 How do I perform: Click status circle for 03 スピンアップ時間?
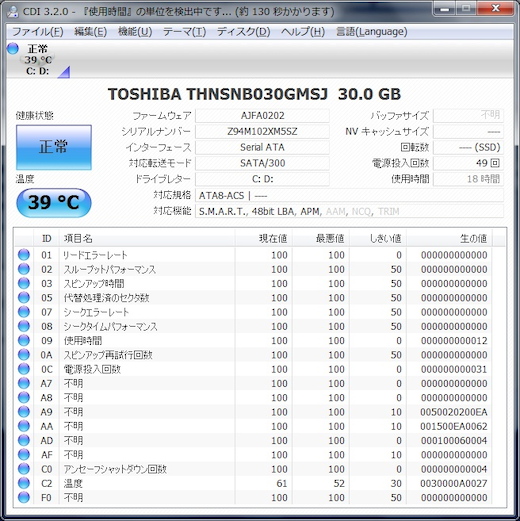[24, 283]
